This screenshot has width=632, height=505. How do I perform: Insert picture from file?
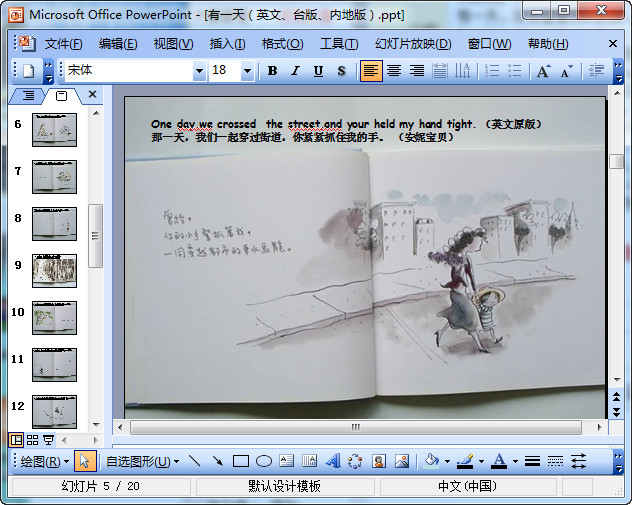[x=401, y=461]
